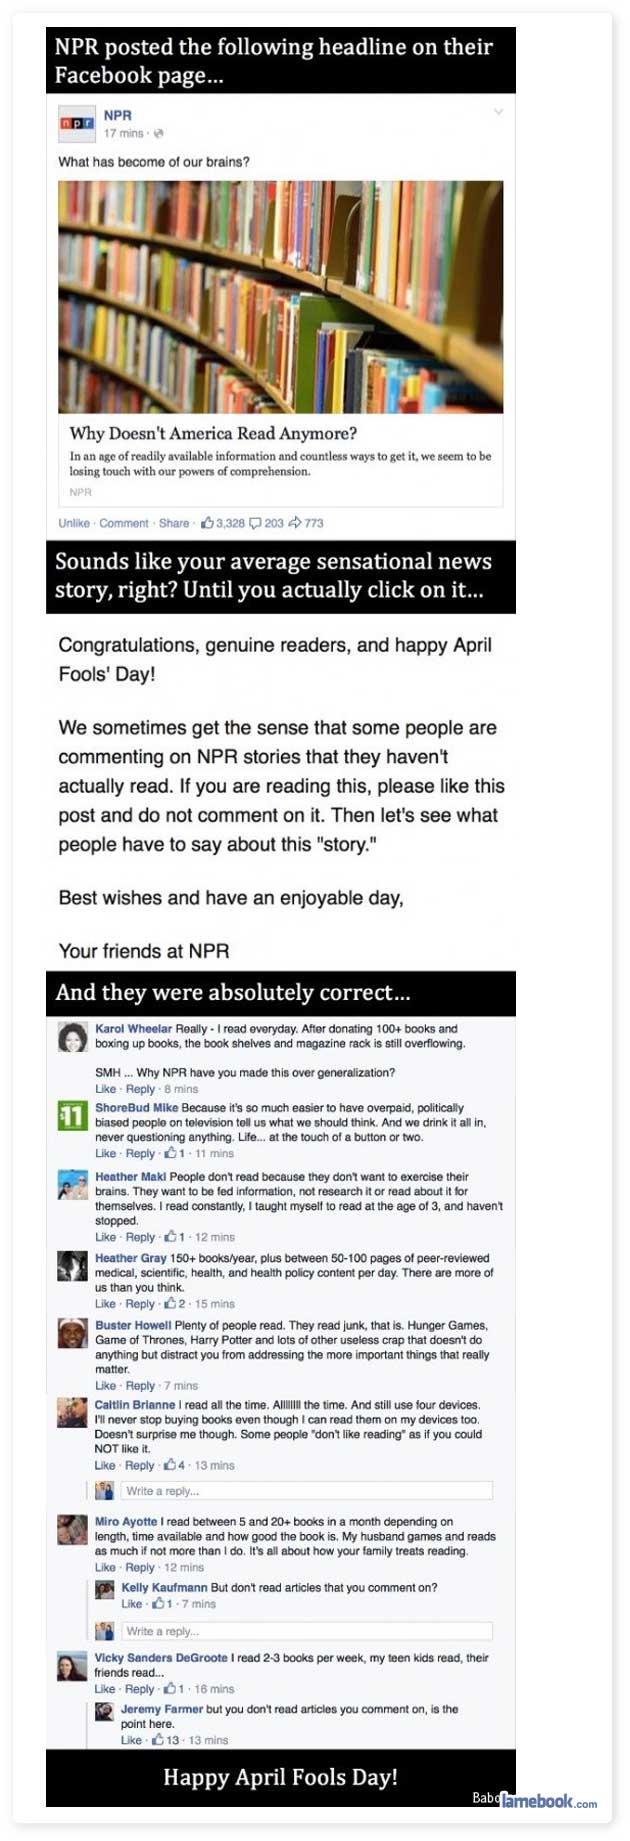
Task: Click Karol Wheelar's profile picture
Action: [x=72, y=1037]
